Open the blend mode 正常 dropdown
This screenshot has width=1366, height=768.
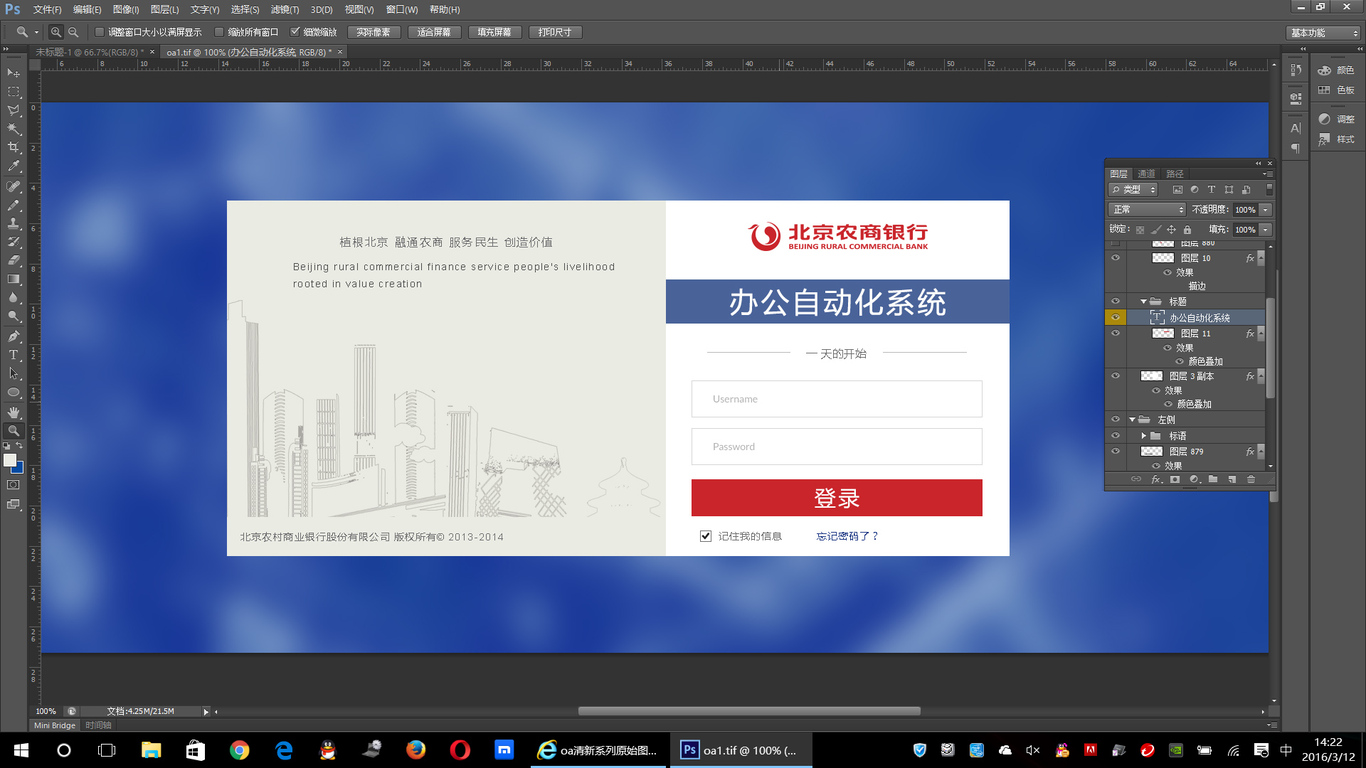coord(1147,210)
